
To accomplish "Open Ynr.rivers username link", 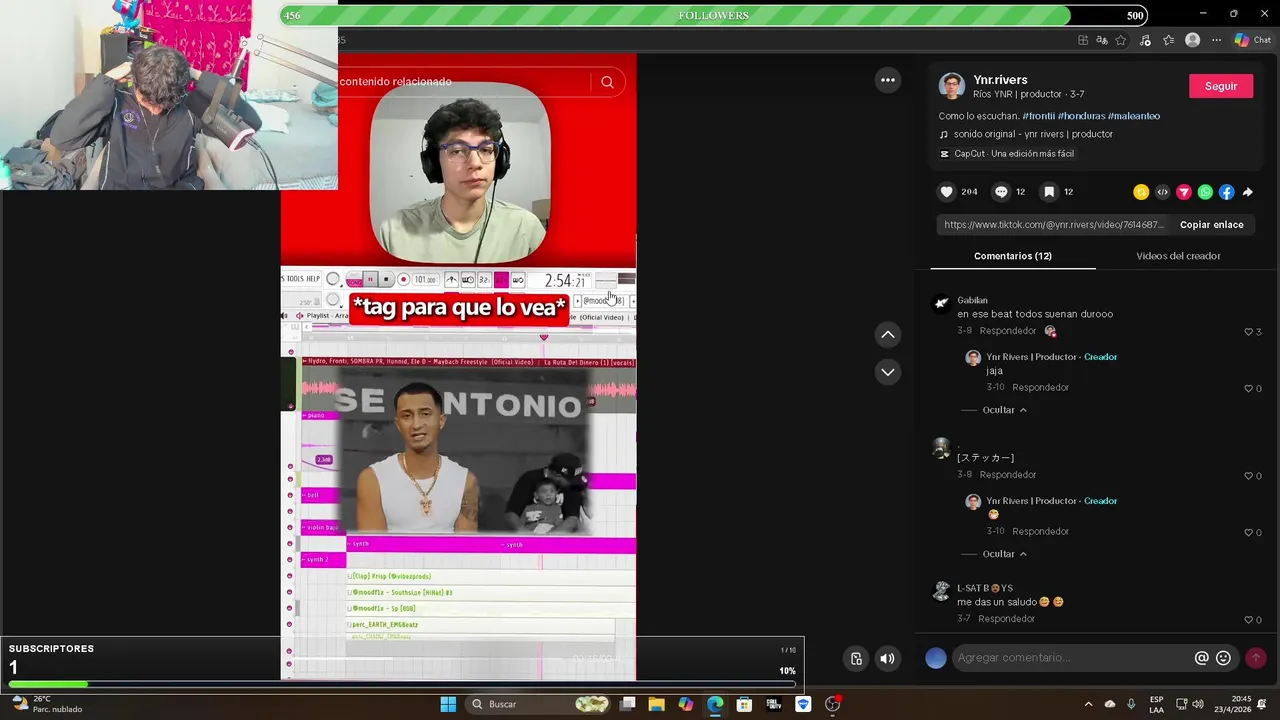I will pos(1000,80).
